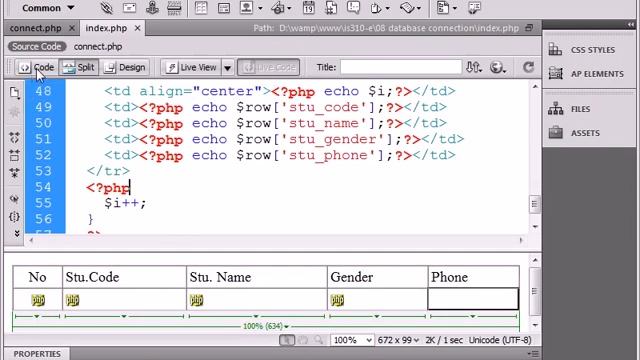Image resolution: width=640 pixels, height=360 pixels.
Task: Click the Script insert icon
Action: click(x=407, y=8)
